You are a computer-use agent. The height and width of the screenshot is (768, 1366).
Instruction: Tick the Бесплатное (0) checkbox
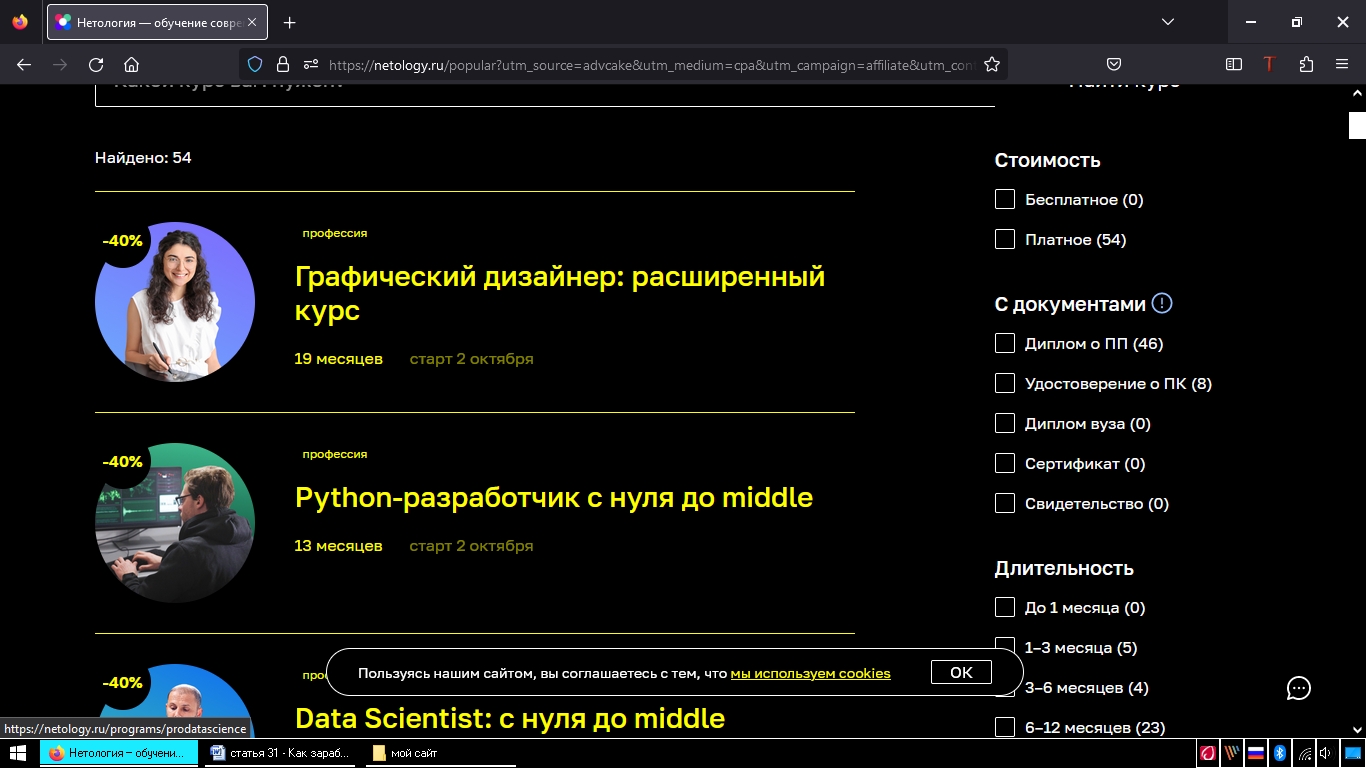point(1005,199)
